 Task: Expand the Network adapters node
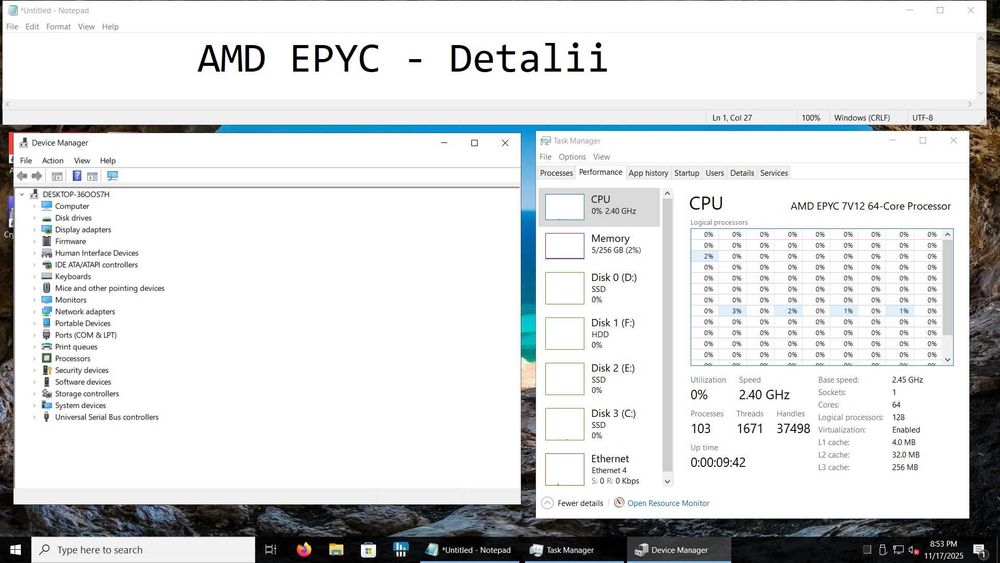[x=34, y=312]
